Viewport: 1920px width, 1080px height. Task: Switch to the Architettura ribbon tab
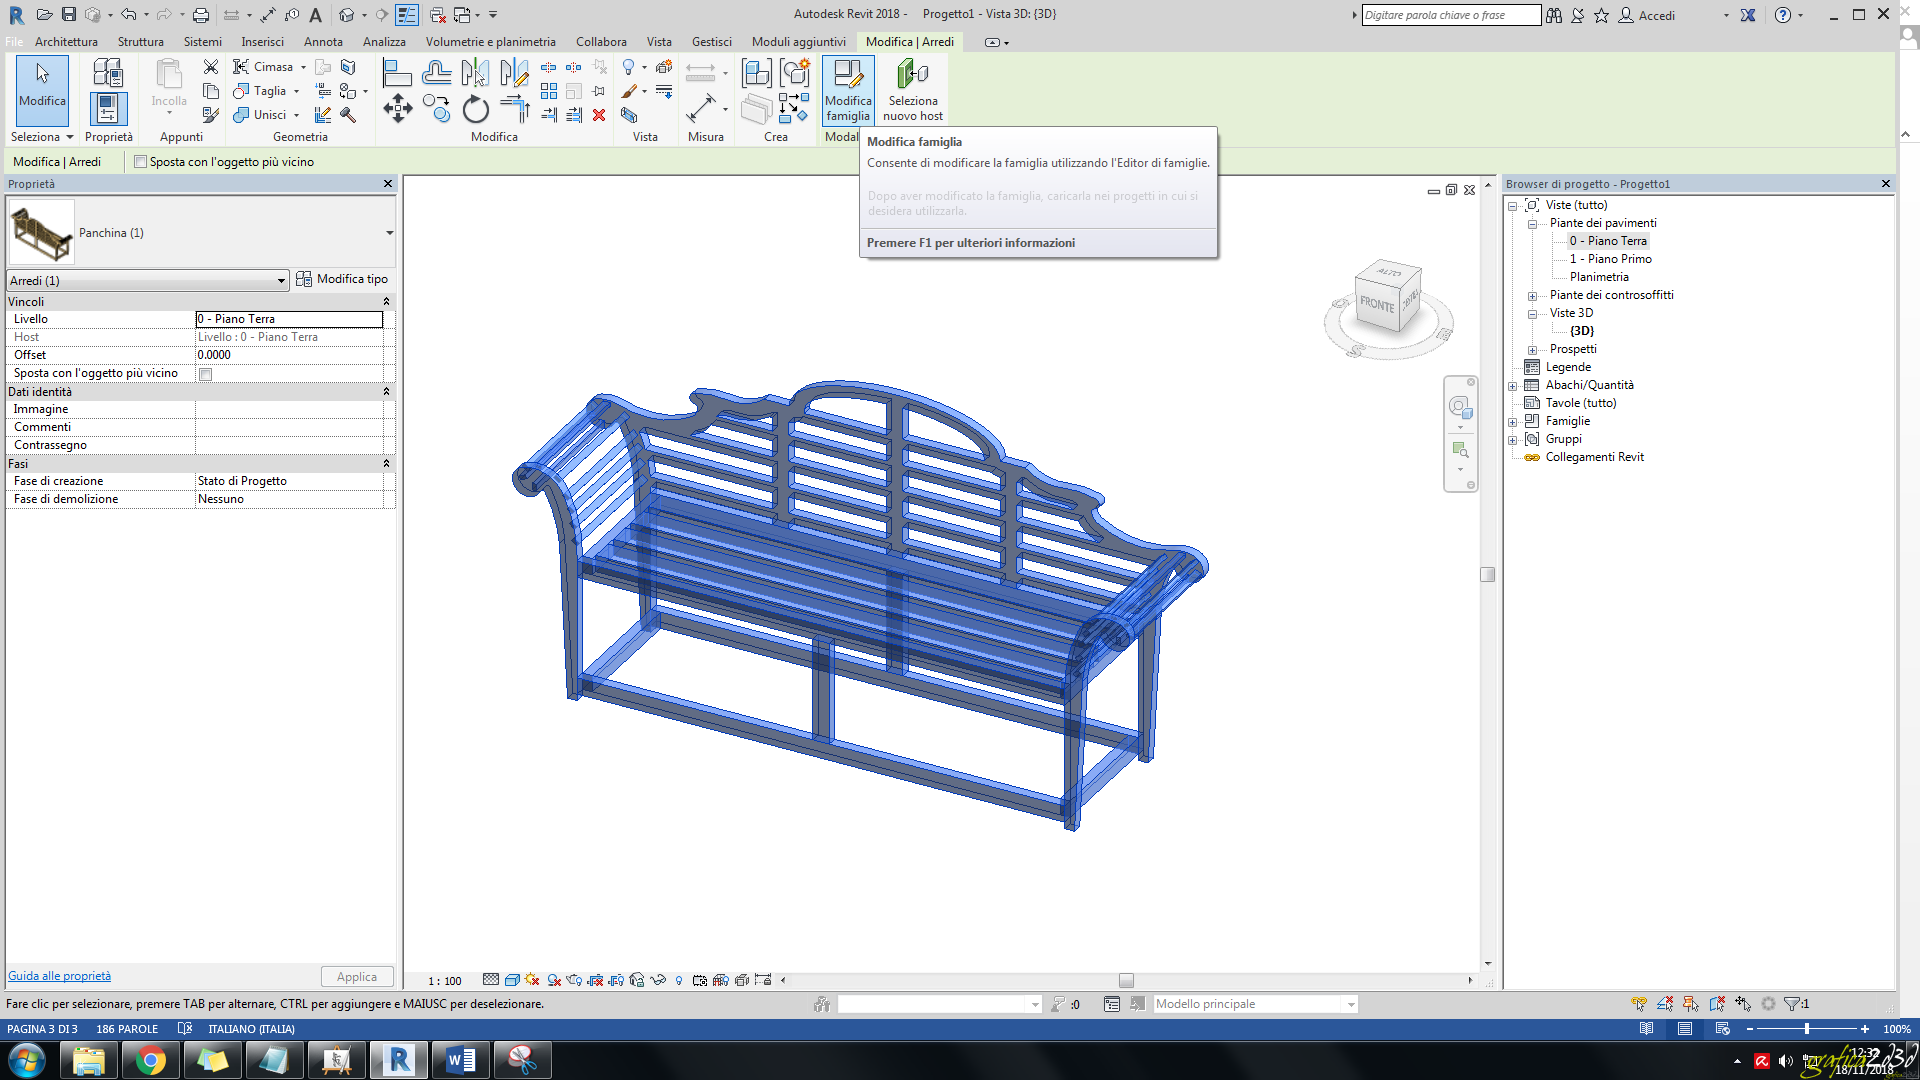(66, 41)
